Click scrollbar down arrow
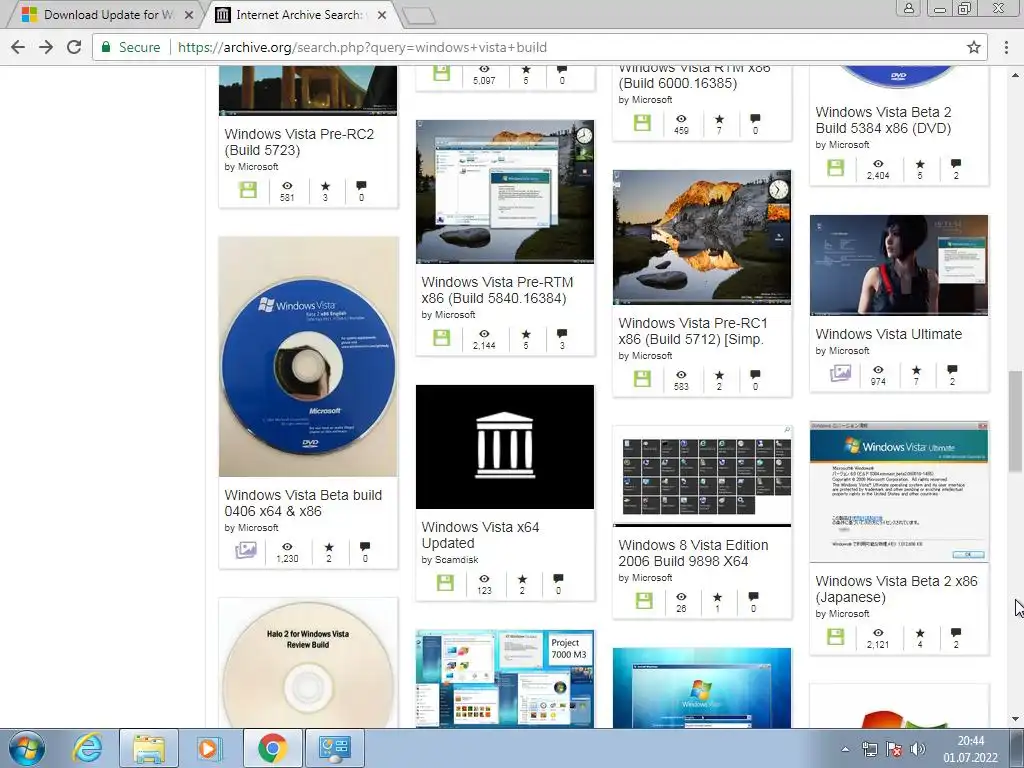 (x=1015, y=720)
